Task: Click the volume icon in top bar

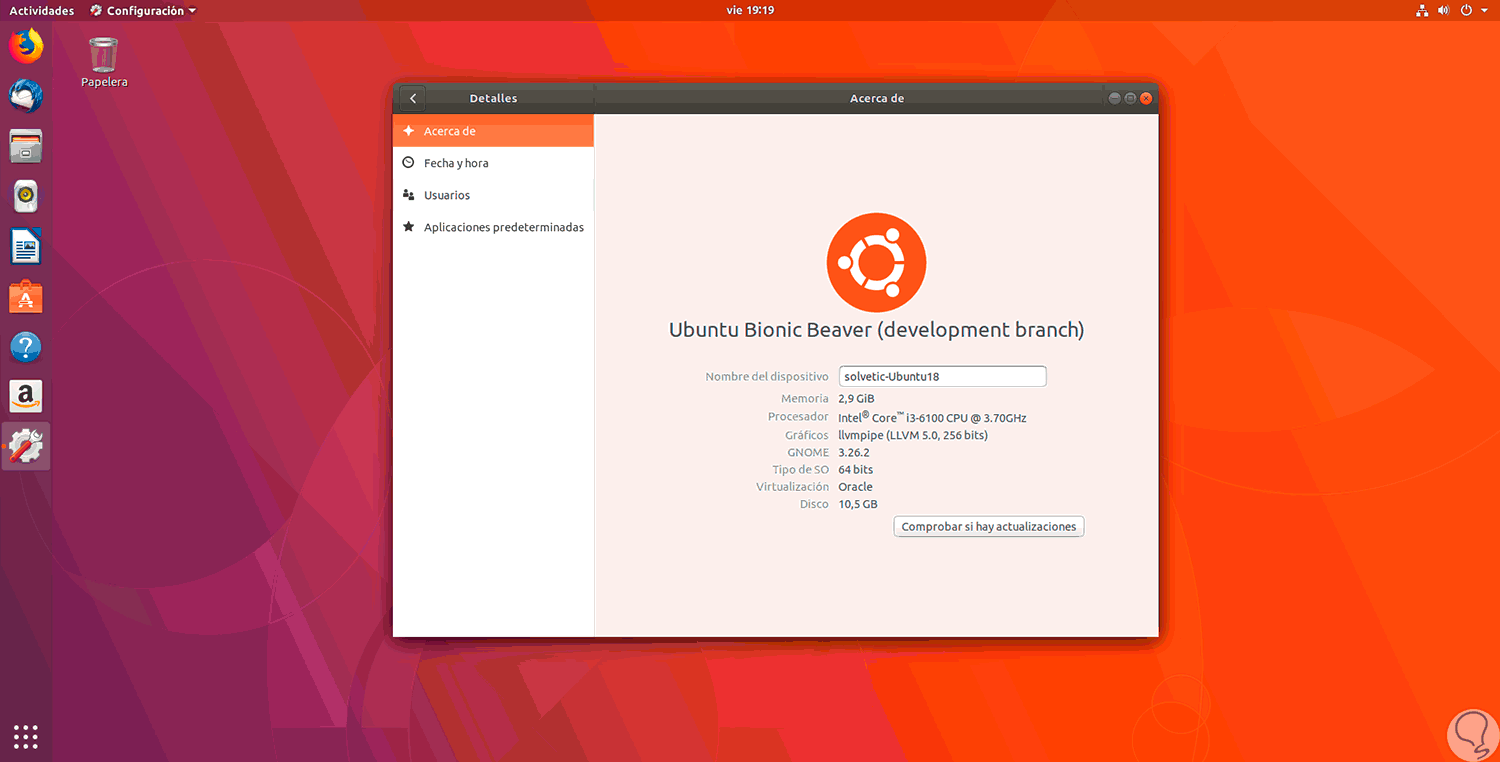Action: coord(1443,11)
